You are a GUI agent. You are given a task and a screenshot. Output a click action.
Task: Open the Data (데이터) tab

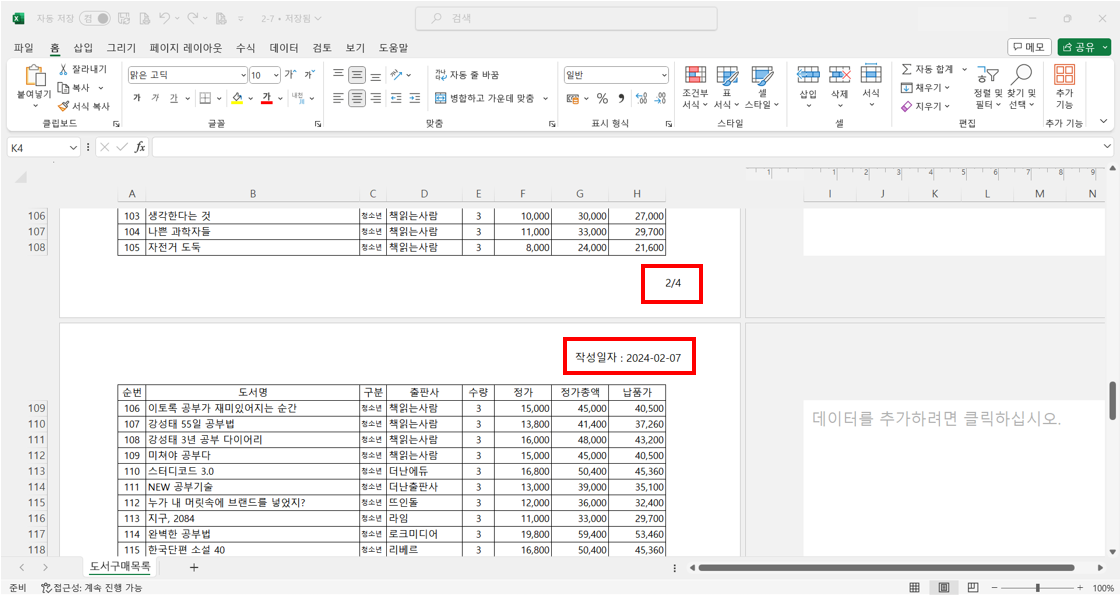click(x=284, y=48)
